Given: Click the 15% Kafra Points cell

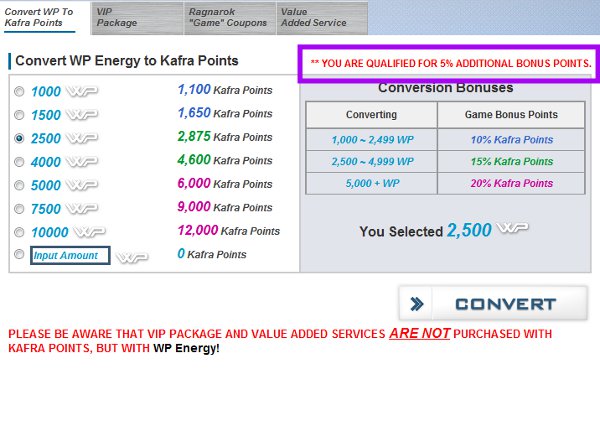Looking at the screenshot, I should click(x=512, y=162).
